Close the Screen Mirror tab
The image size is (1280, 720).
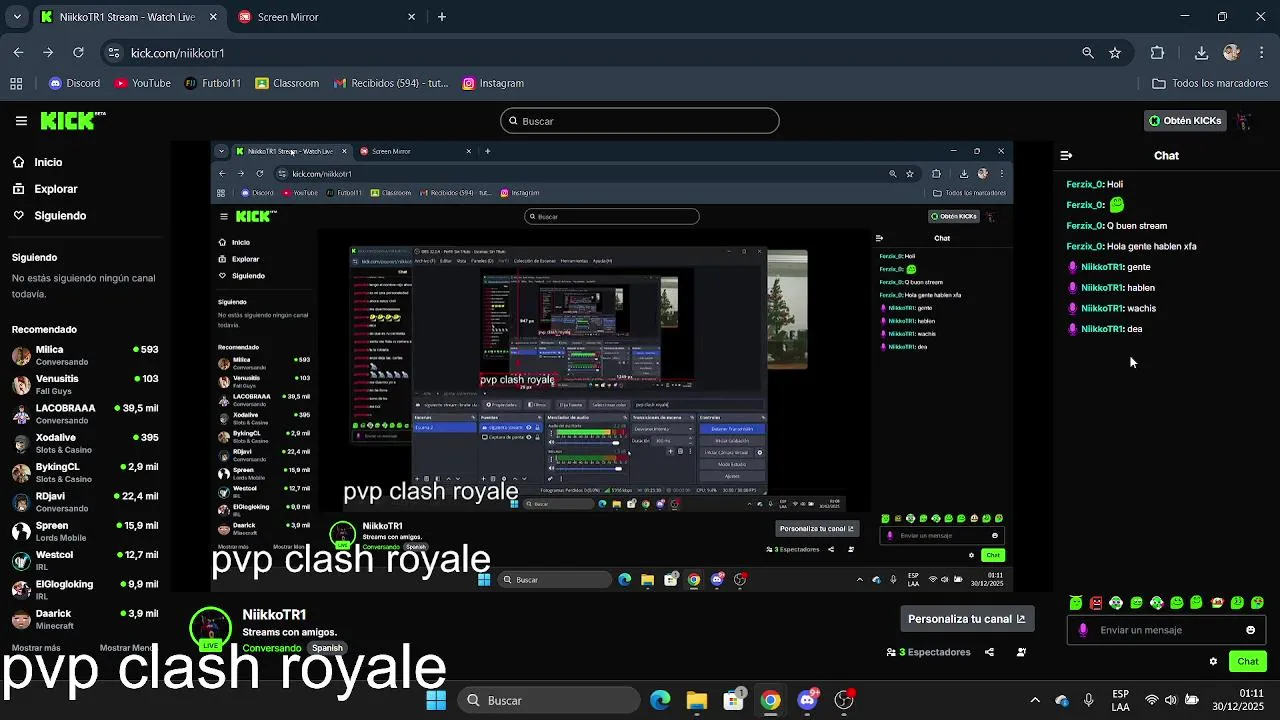click(x=411, y=17)
